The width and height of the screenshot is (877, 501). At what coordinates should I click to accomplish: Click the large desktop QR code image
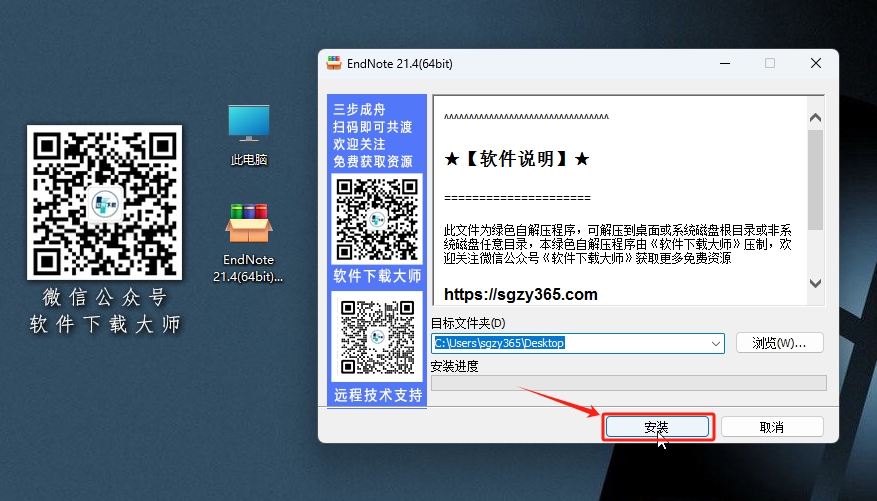105,202
